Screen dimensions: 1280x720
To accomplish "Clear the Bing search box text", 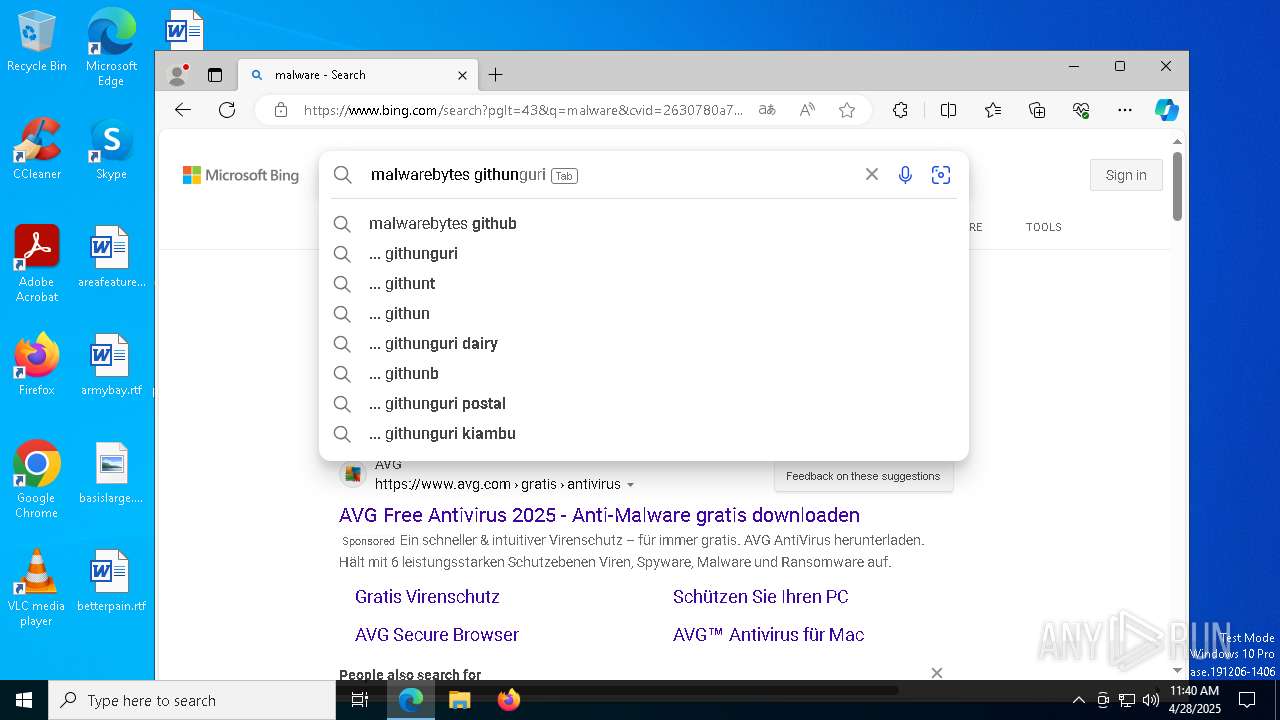I will 872,174.
